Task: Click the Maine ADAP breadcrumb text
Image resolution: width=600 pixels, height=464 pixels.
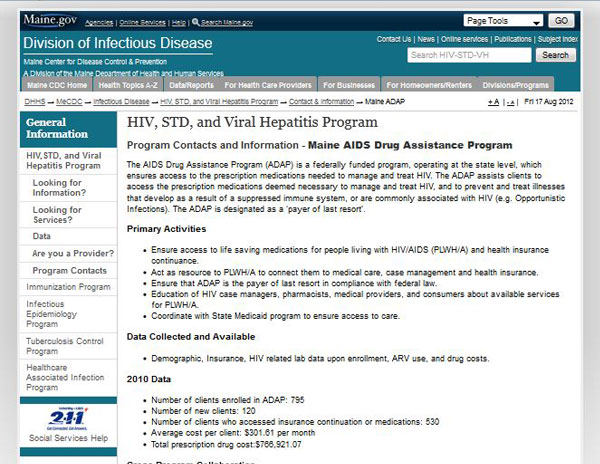Action: [385, 102]
